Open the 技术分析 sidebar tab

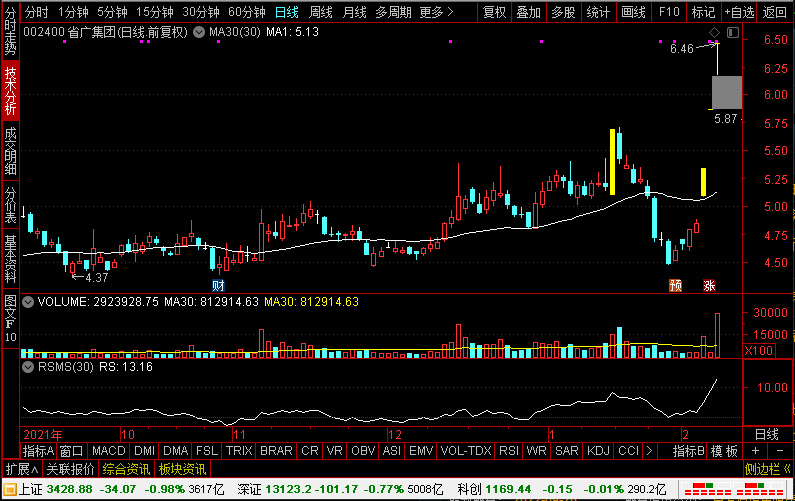pos(10,91)
